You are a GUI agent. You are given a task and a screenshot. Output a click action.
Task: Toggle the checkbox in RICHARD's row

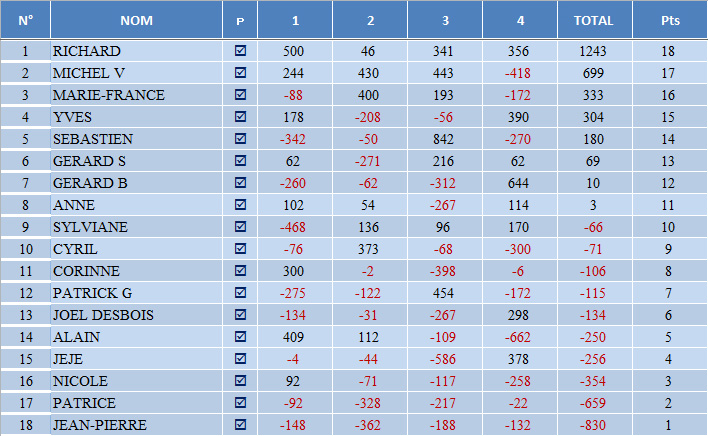240,51
